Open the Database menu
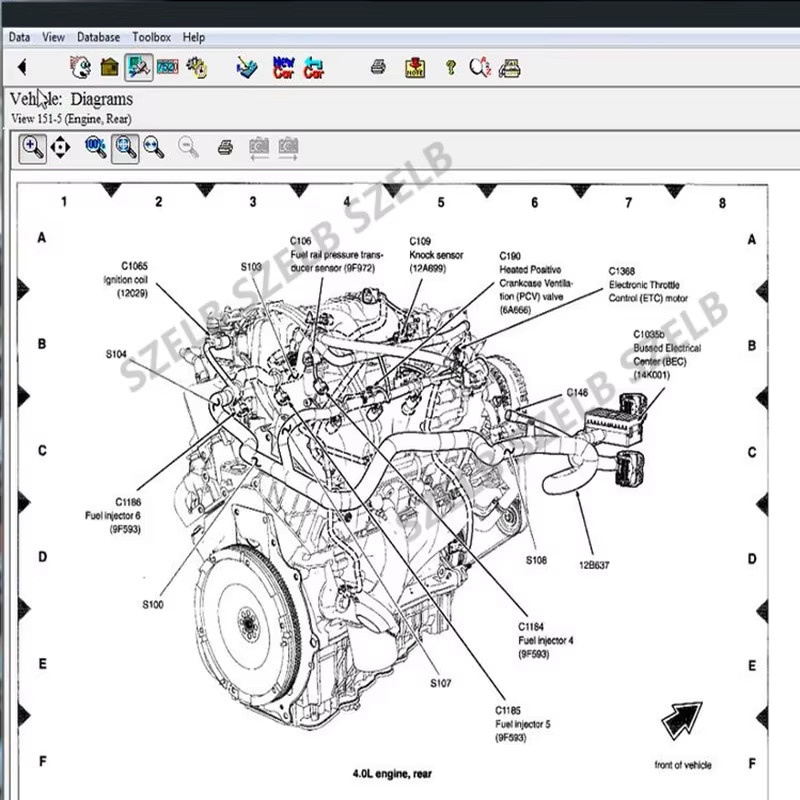This screenshot has width=800, height=800. [98, 37]
